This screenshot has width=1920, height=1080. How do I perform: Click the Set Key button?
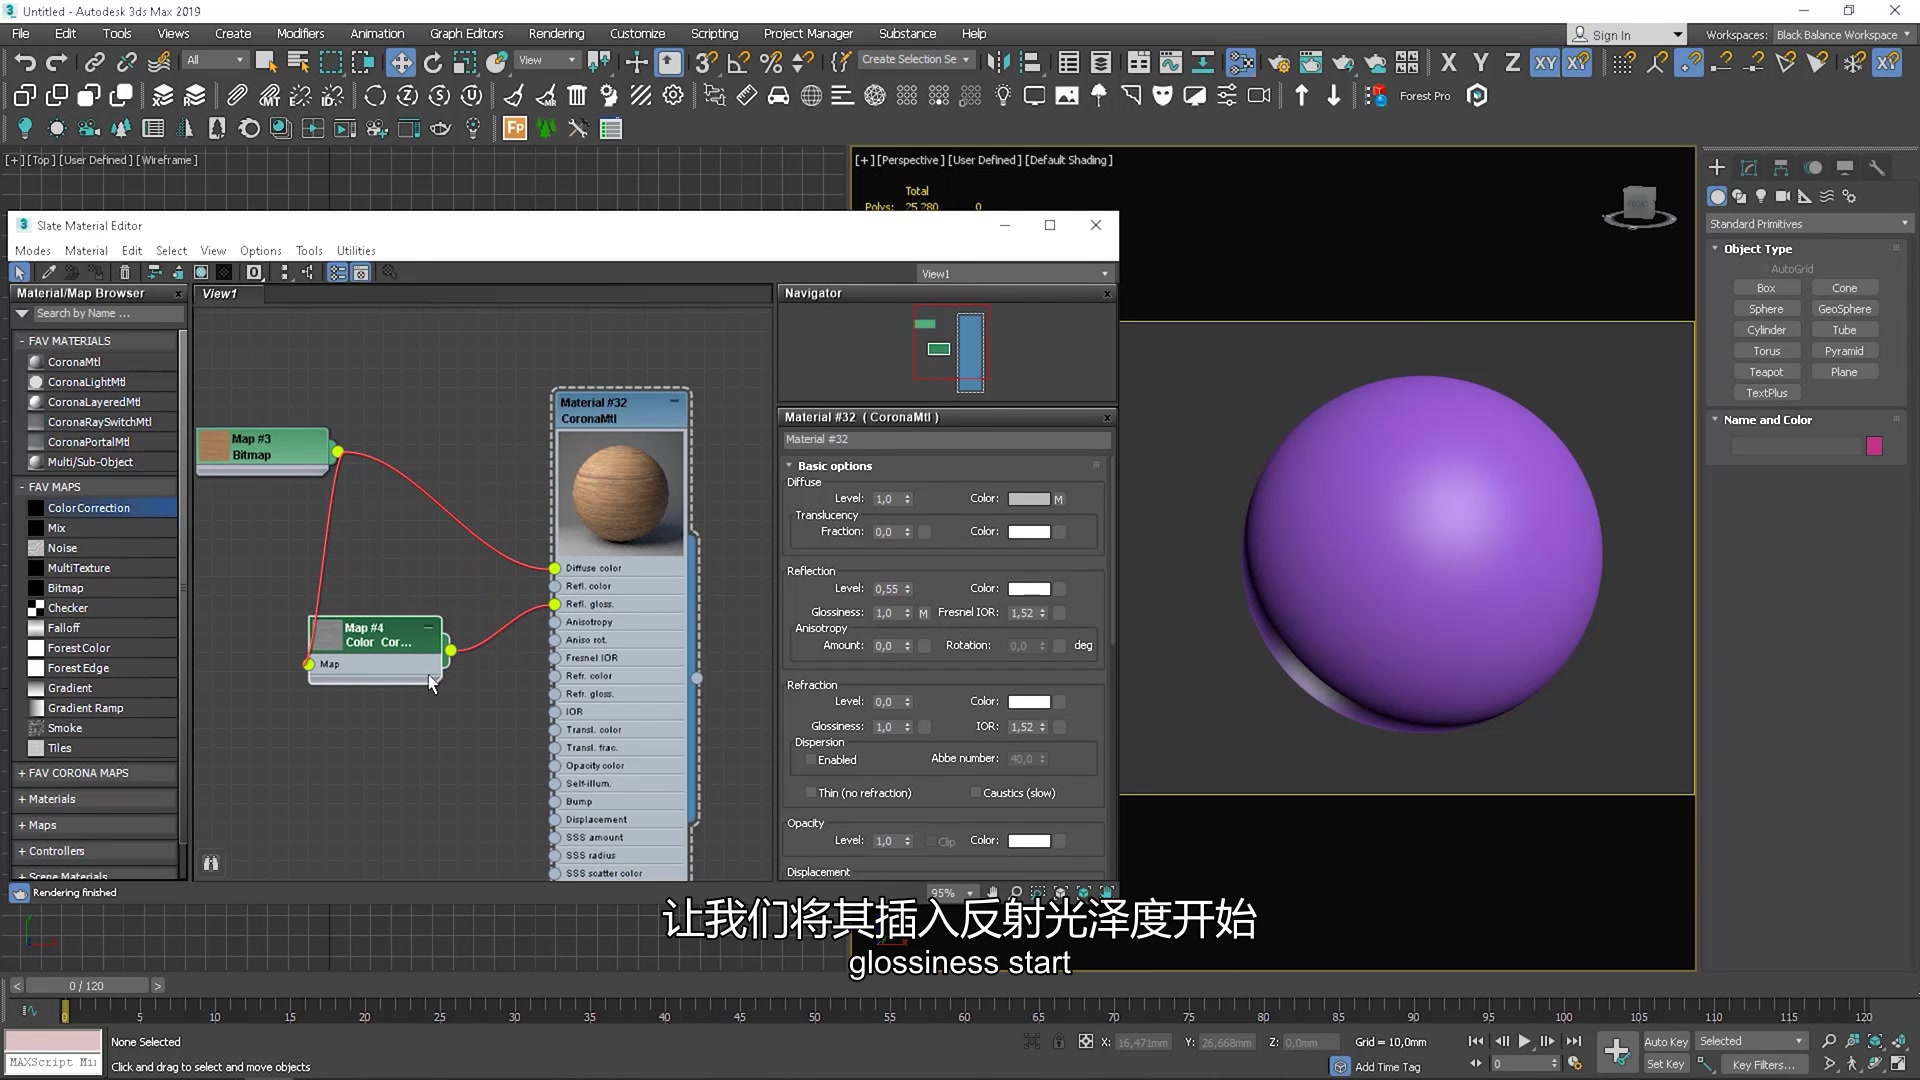pos(1665,1064)
